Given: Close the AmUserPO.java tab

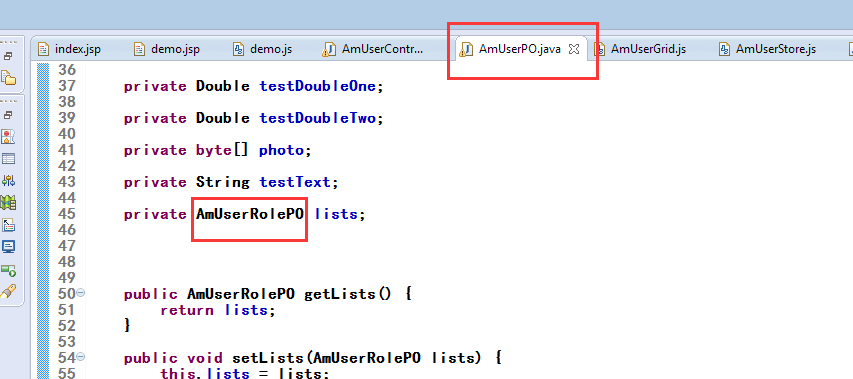Looking at the screenshot, I should coord(573,49).
